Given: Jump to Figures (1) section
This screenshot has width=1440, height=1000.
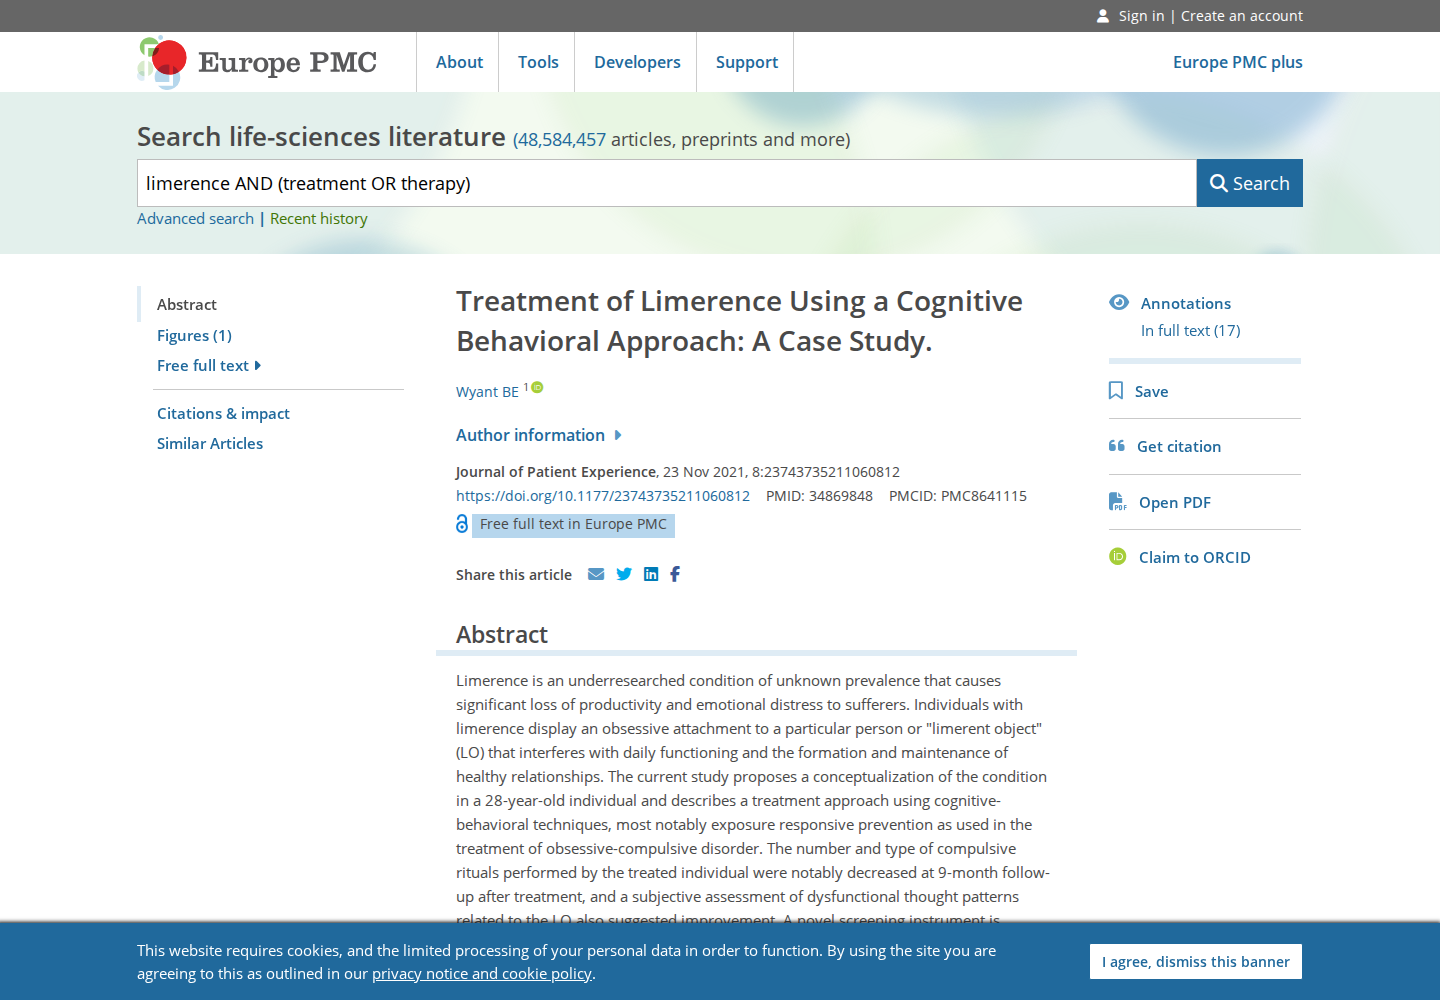Looking at the screenshot, I should [x=194, y=336].
